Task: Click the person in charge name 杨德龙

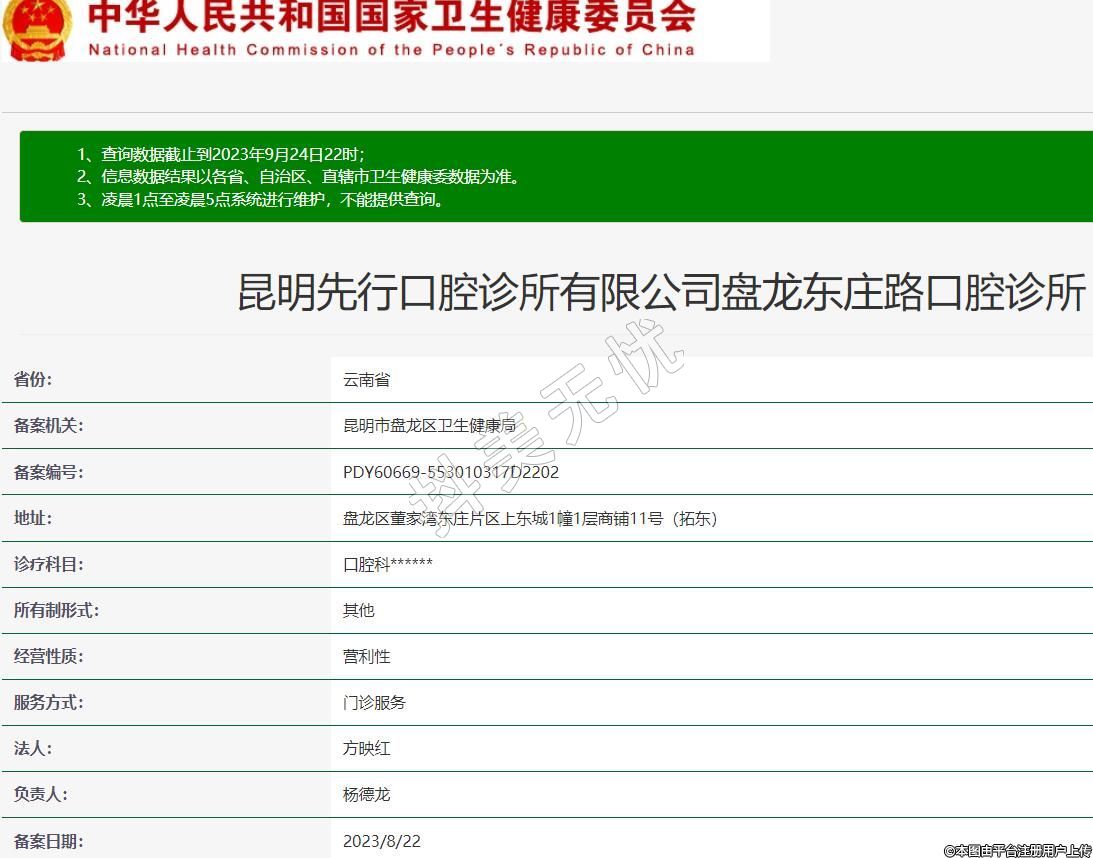Action: tap(366, 794)
